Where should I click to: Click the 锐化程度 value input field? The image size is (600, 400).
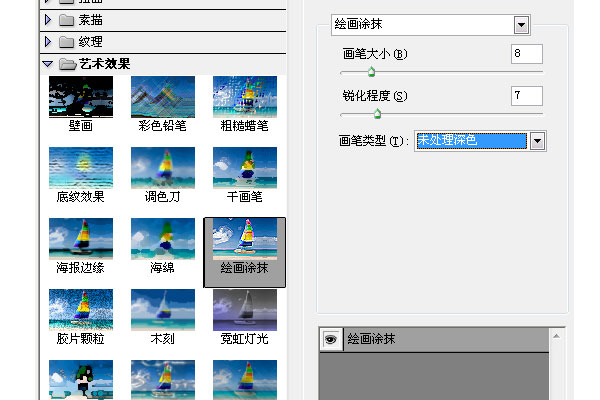(526, 96)
